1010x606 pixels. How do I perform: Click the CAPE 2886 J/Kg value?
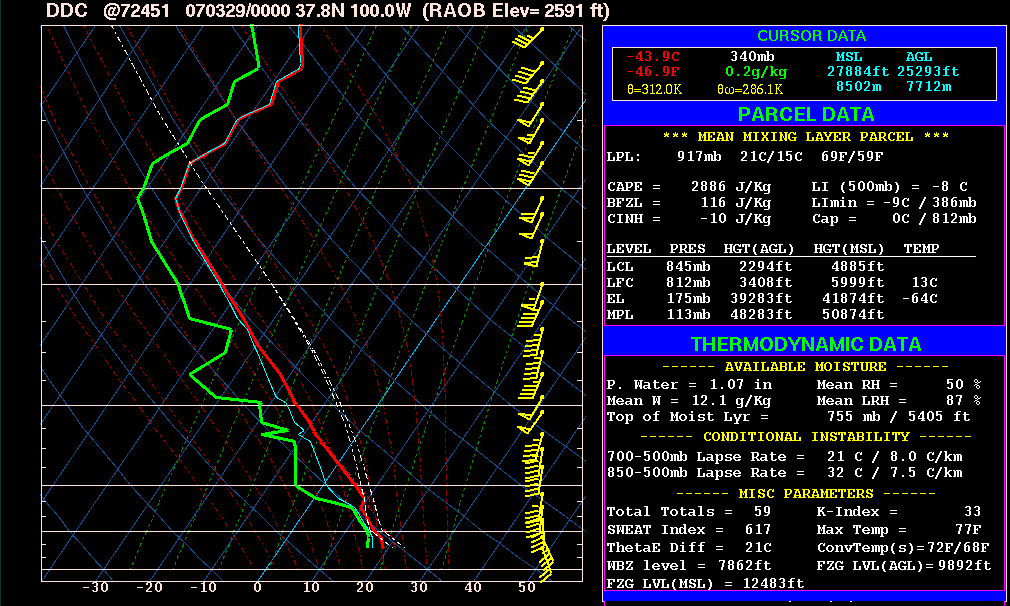(x=730, y=187)
